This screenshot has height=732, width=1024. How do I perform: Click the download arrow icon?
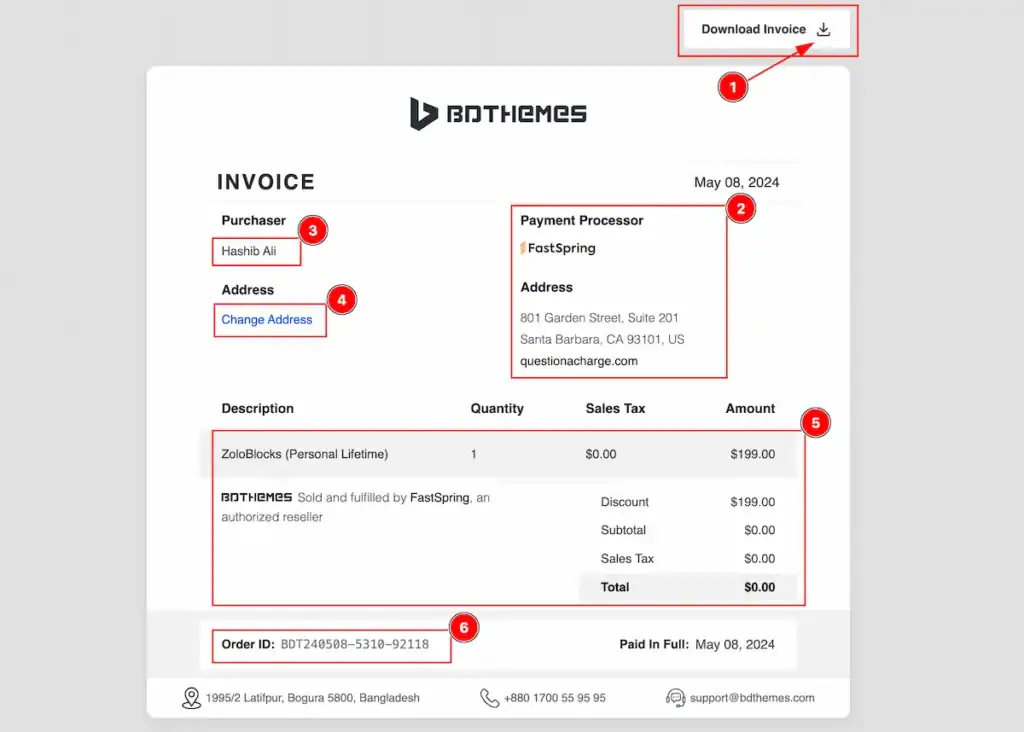824,29
